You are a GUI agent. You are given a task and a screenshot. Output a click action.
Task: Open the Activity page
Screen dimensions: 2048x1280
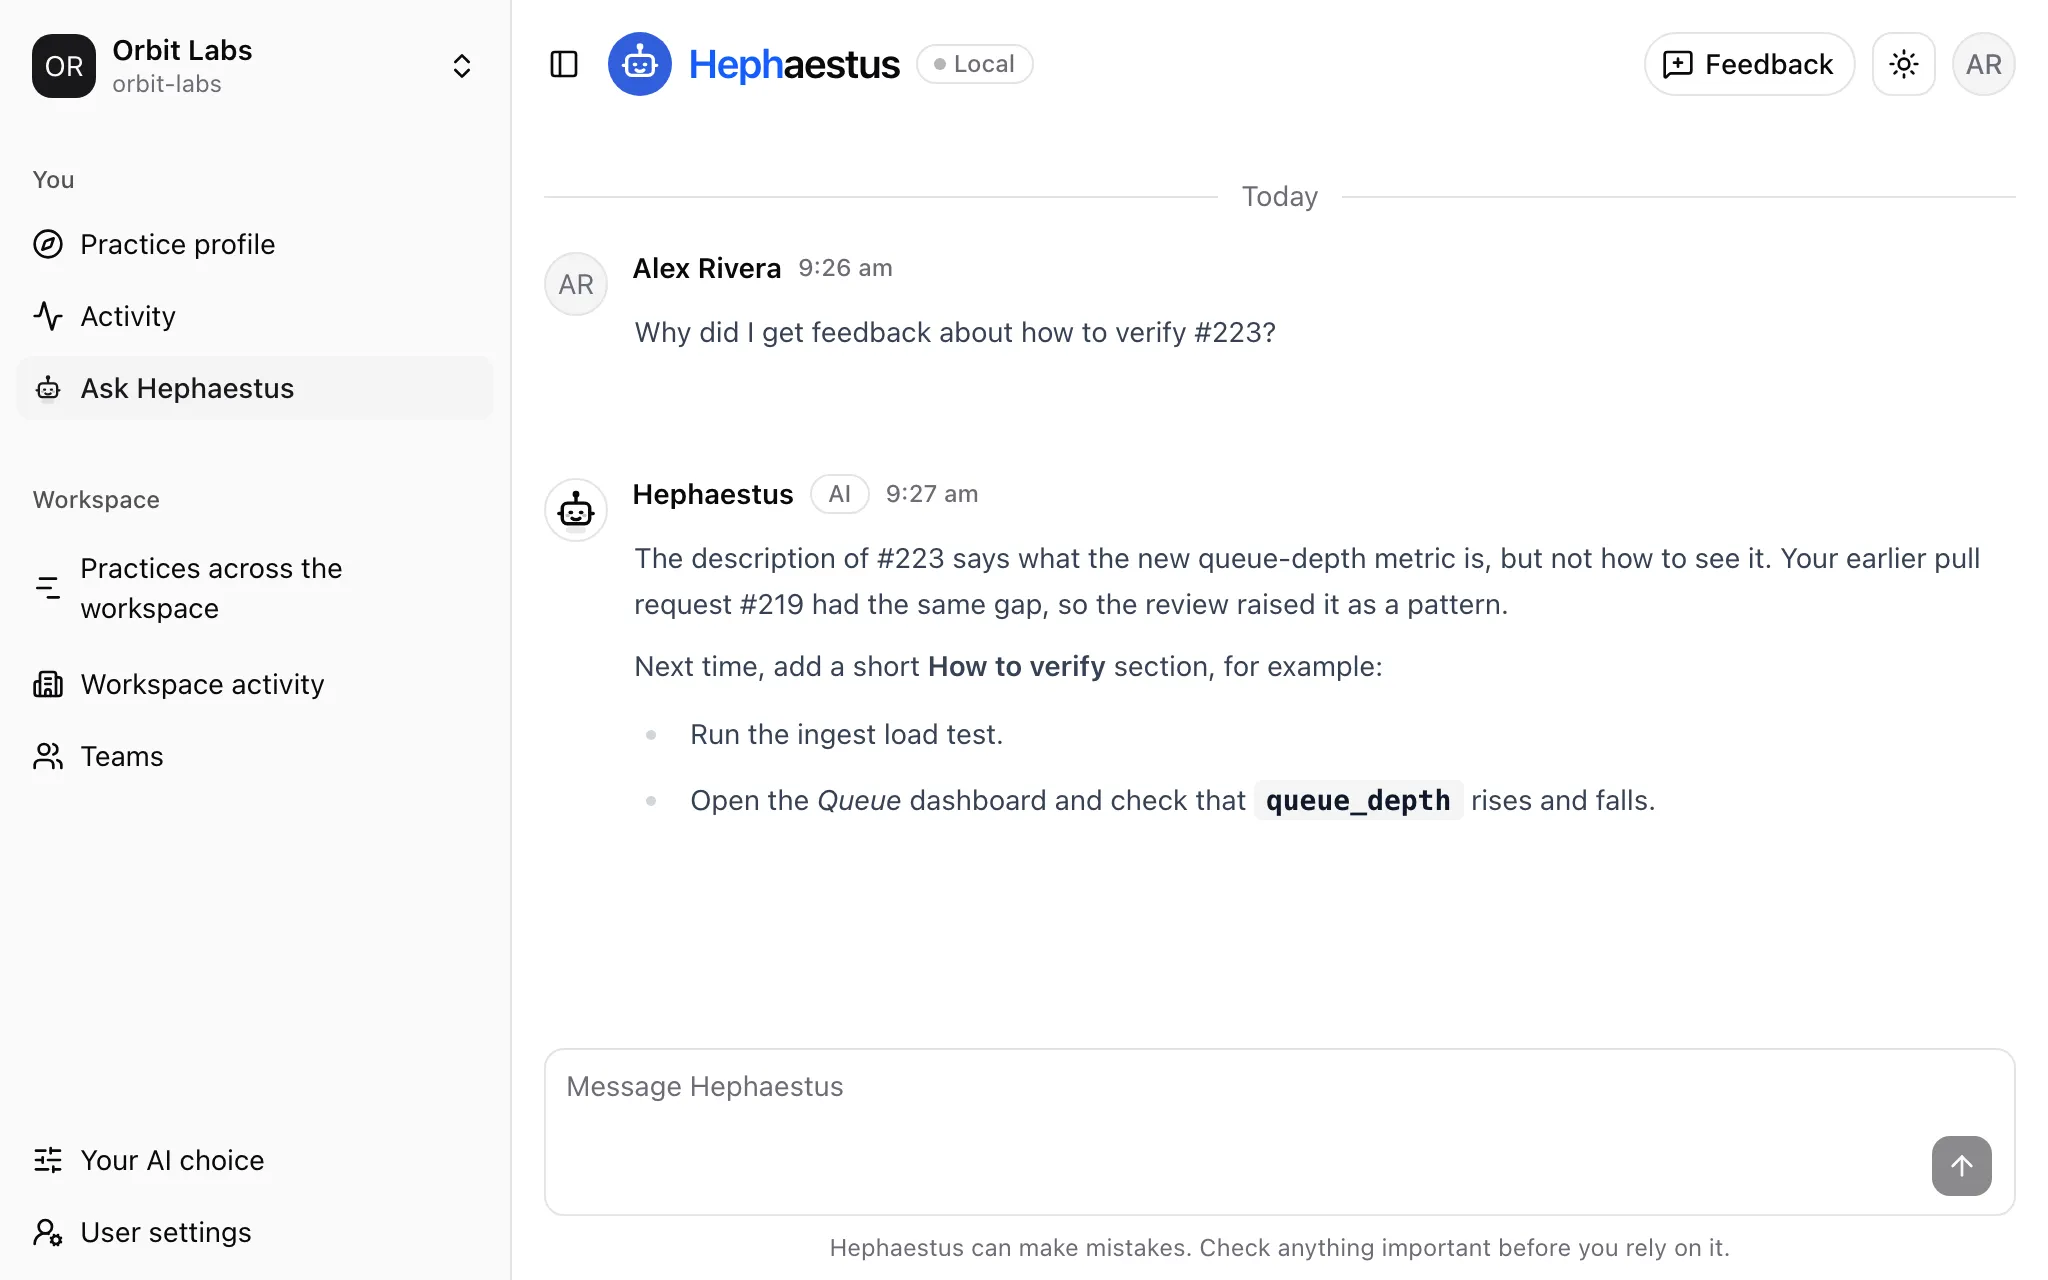(255, 316)
